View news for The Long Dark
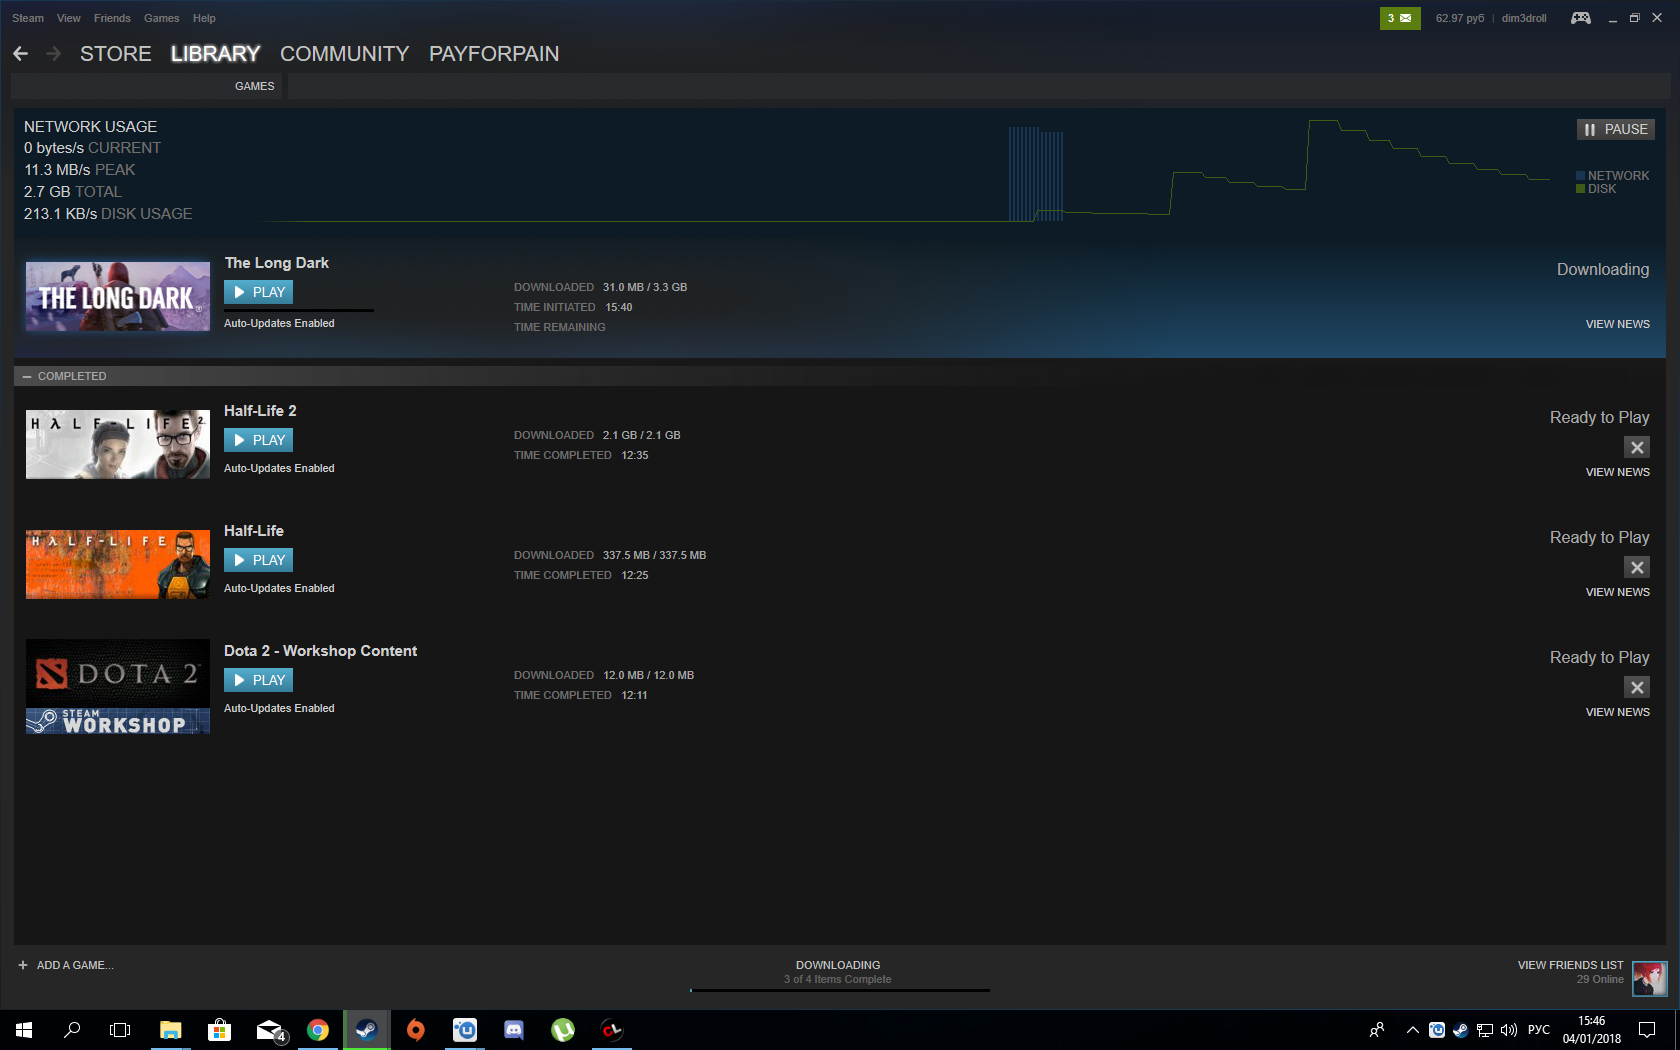Screen dimensions: 1680x1050 click(x=1618, y=324)
